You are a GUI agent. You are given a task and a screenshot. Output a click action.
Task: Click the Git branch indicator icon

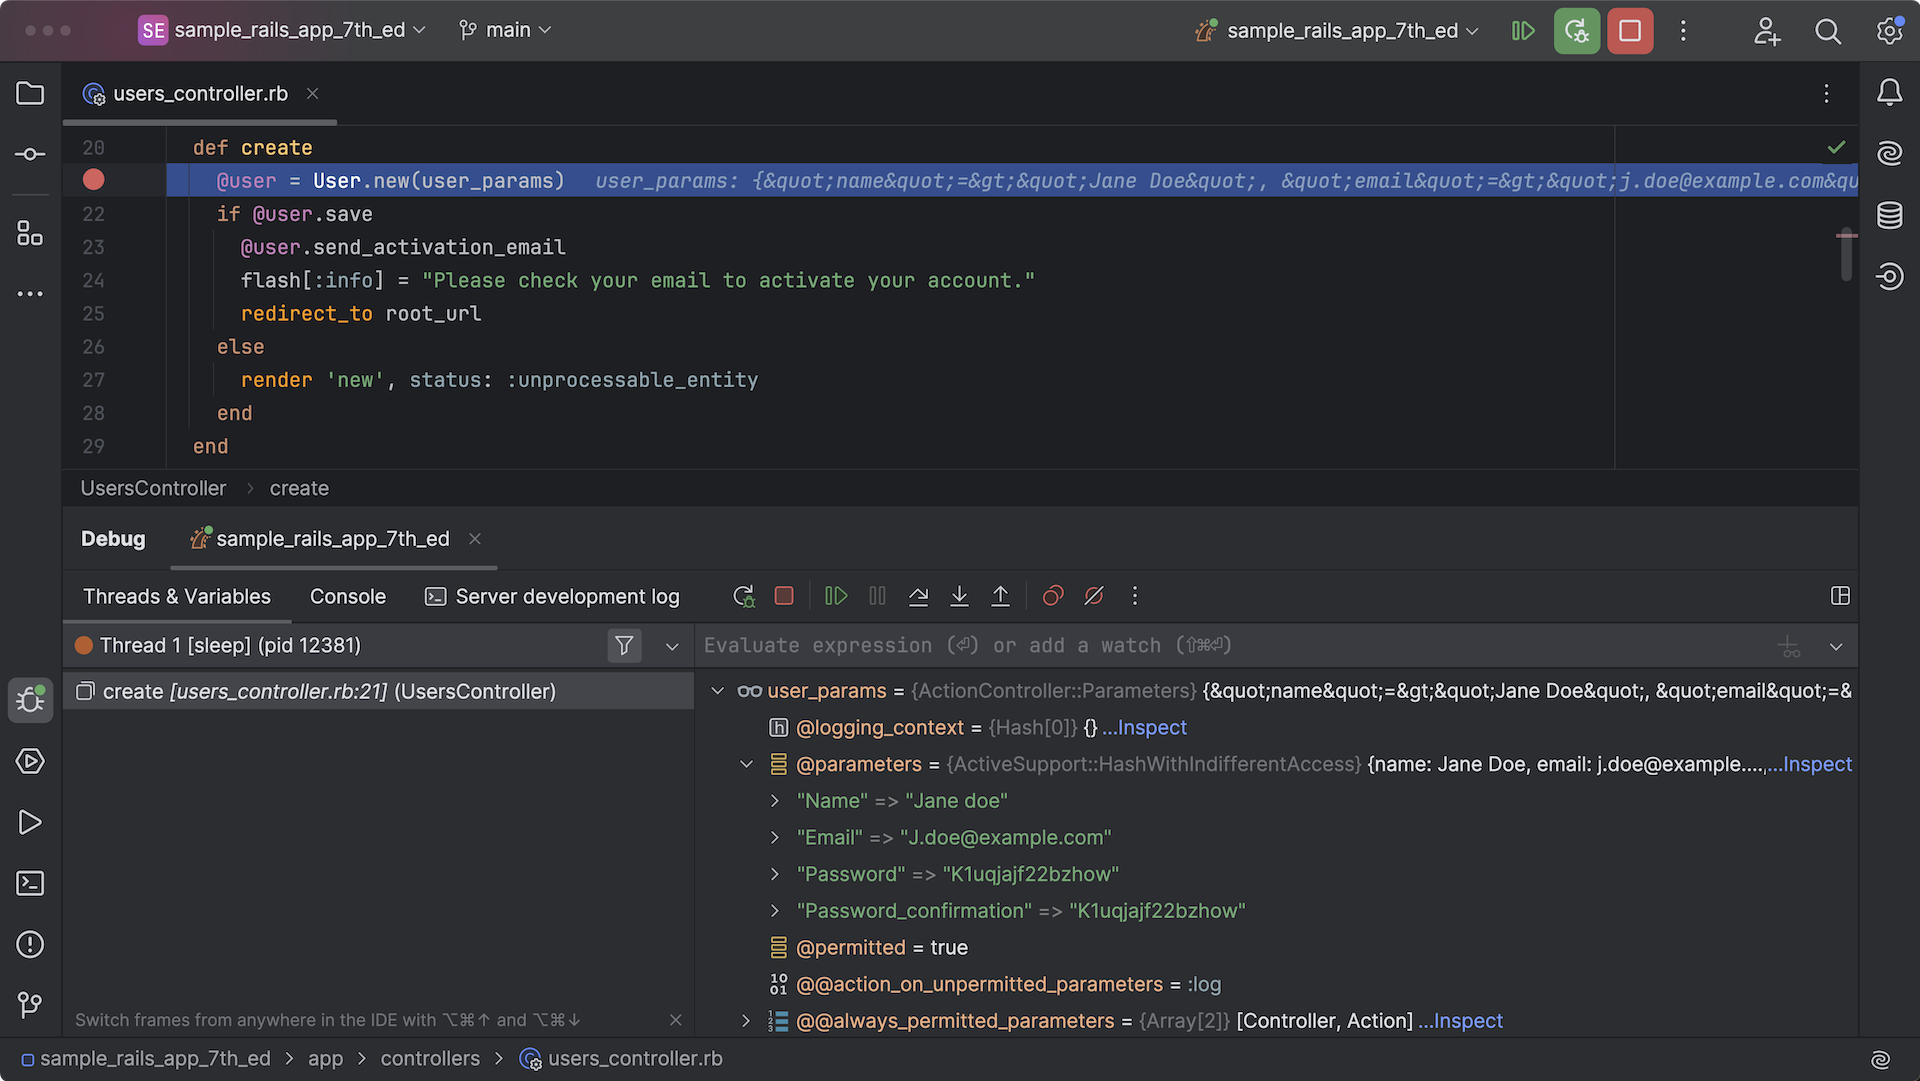click(468, 29)
